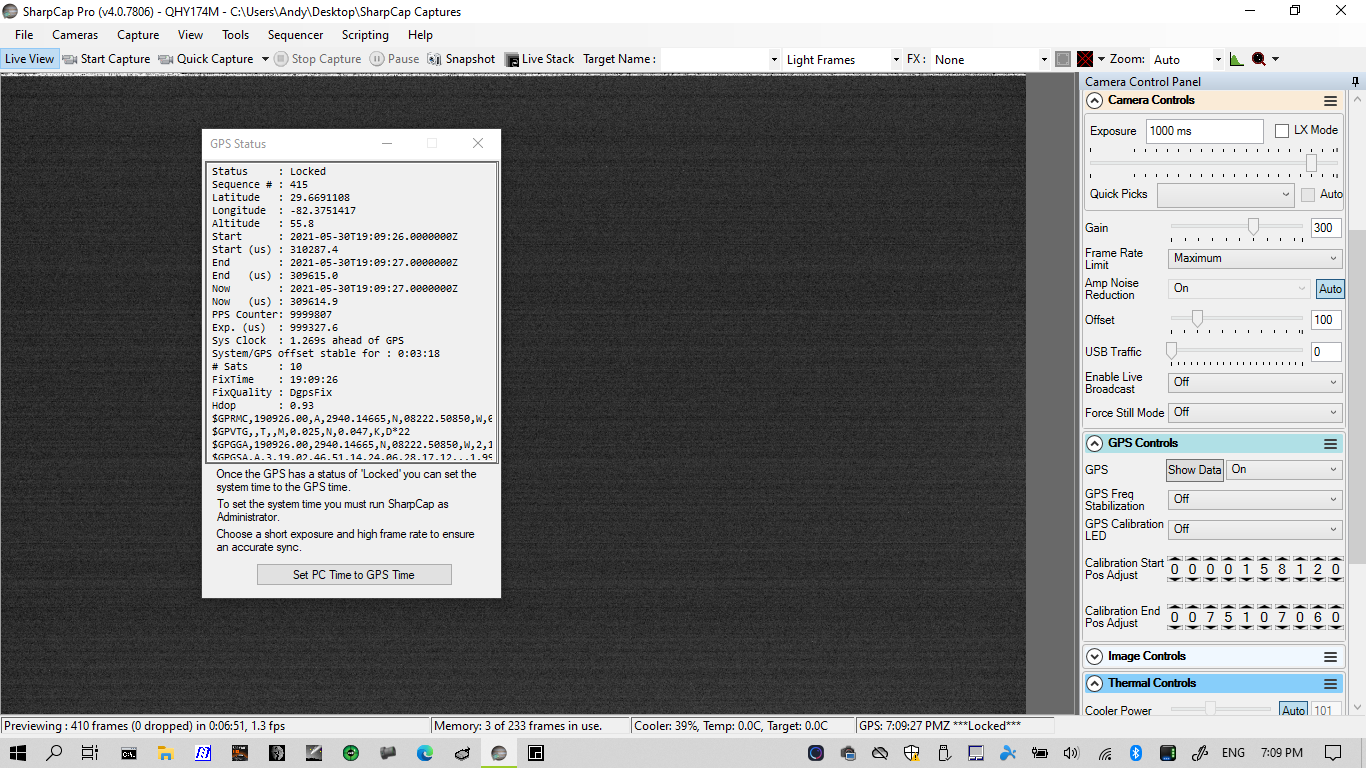Open the Camera Controls hamburger menu
Viewport: 1366px width, 768px height.
click(1330, 101)
